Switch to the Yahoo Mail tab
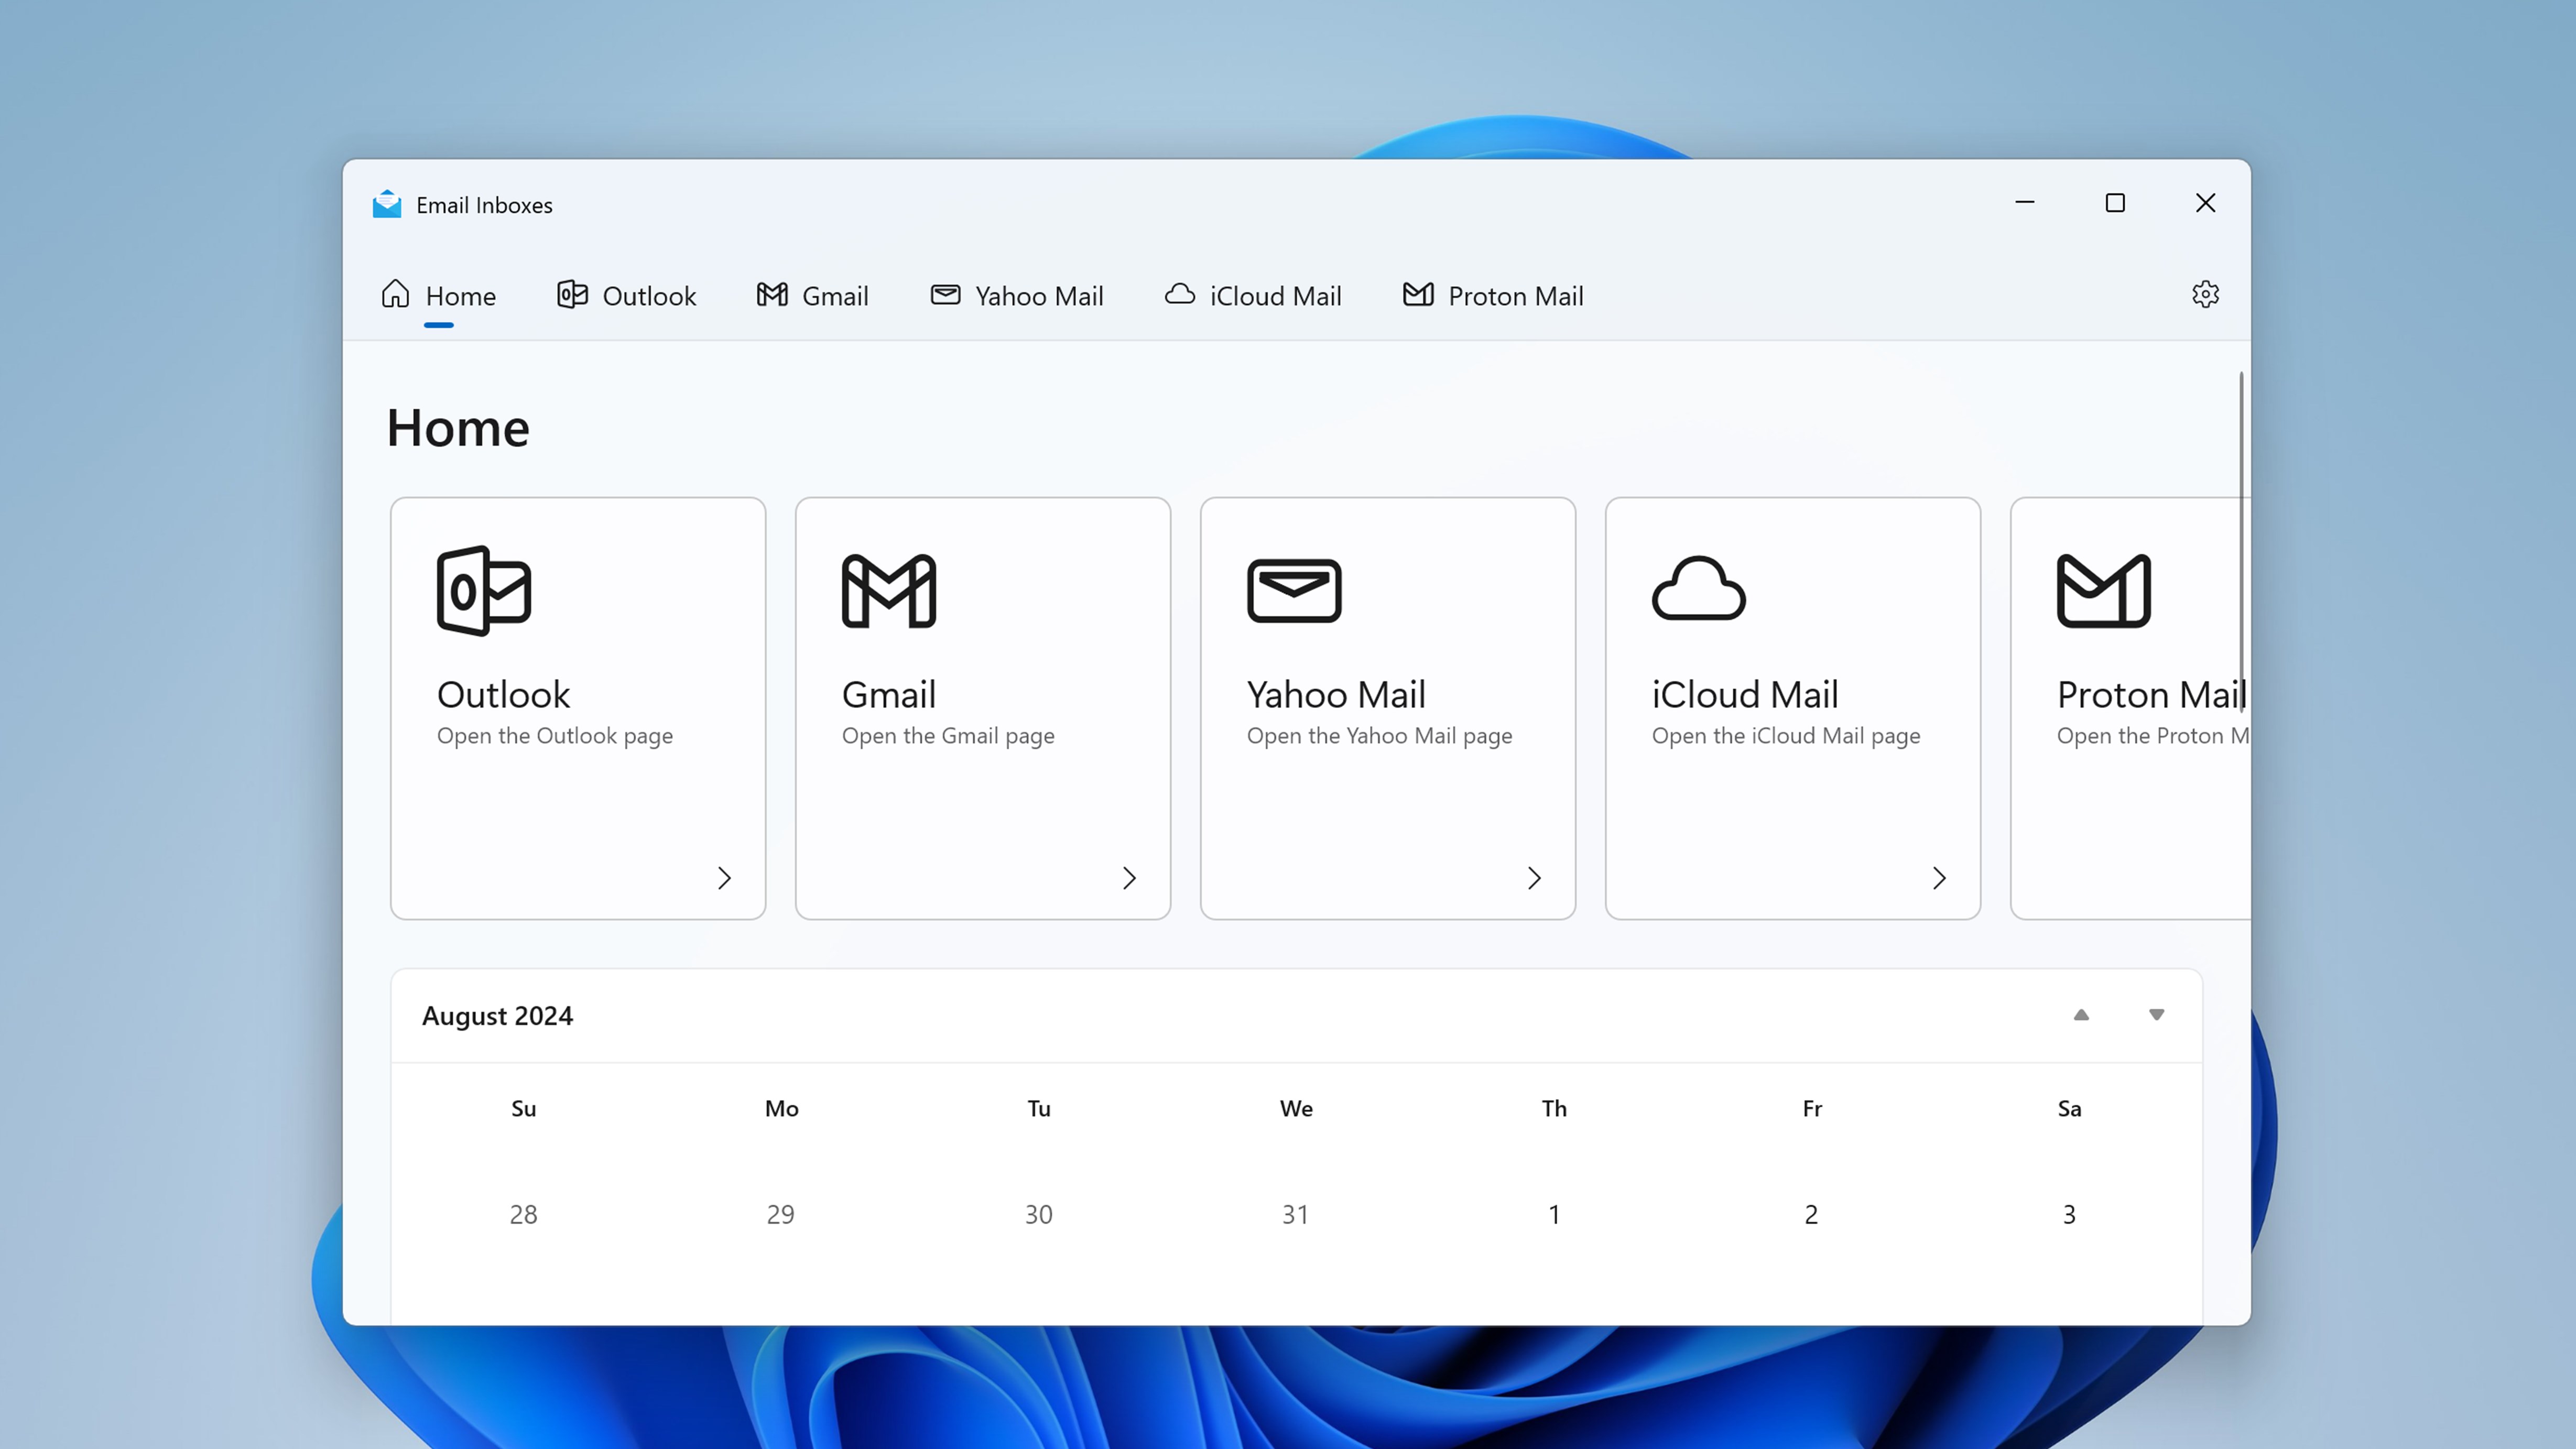Viewport: 2576px width, 1449px height. [x=1017, y=296]
